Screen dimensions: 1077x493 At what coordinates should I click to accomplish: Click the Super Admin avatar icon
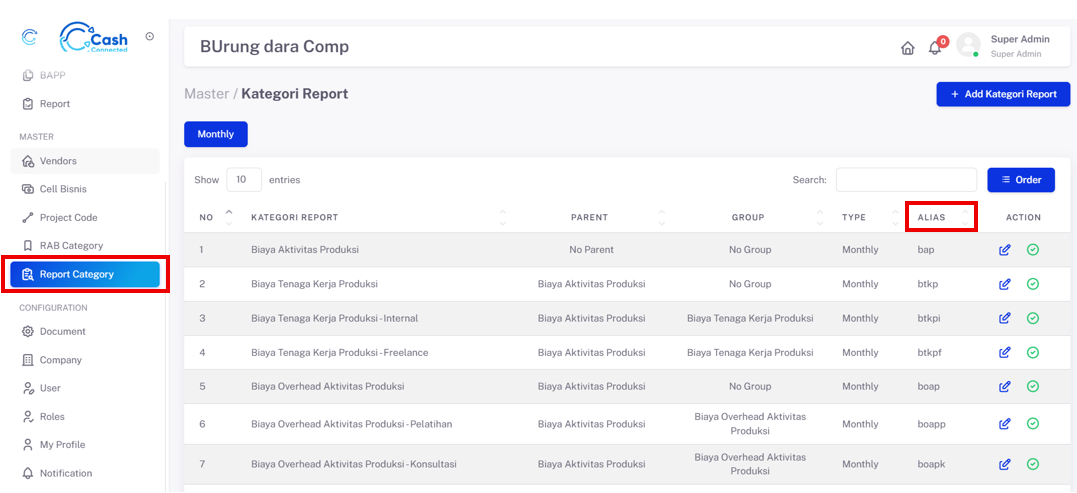tap(967, 45)
